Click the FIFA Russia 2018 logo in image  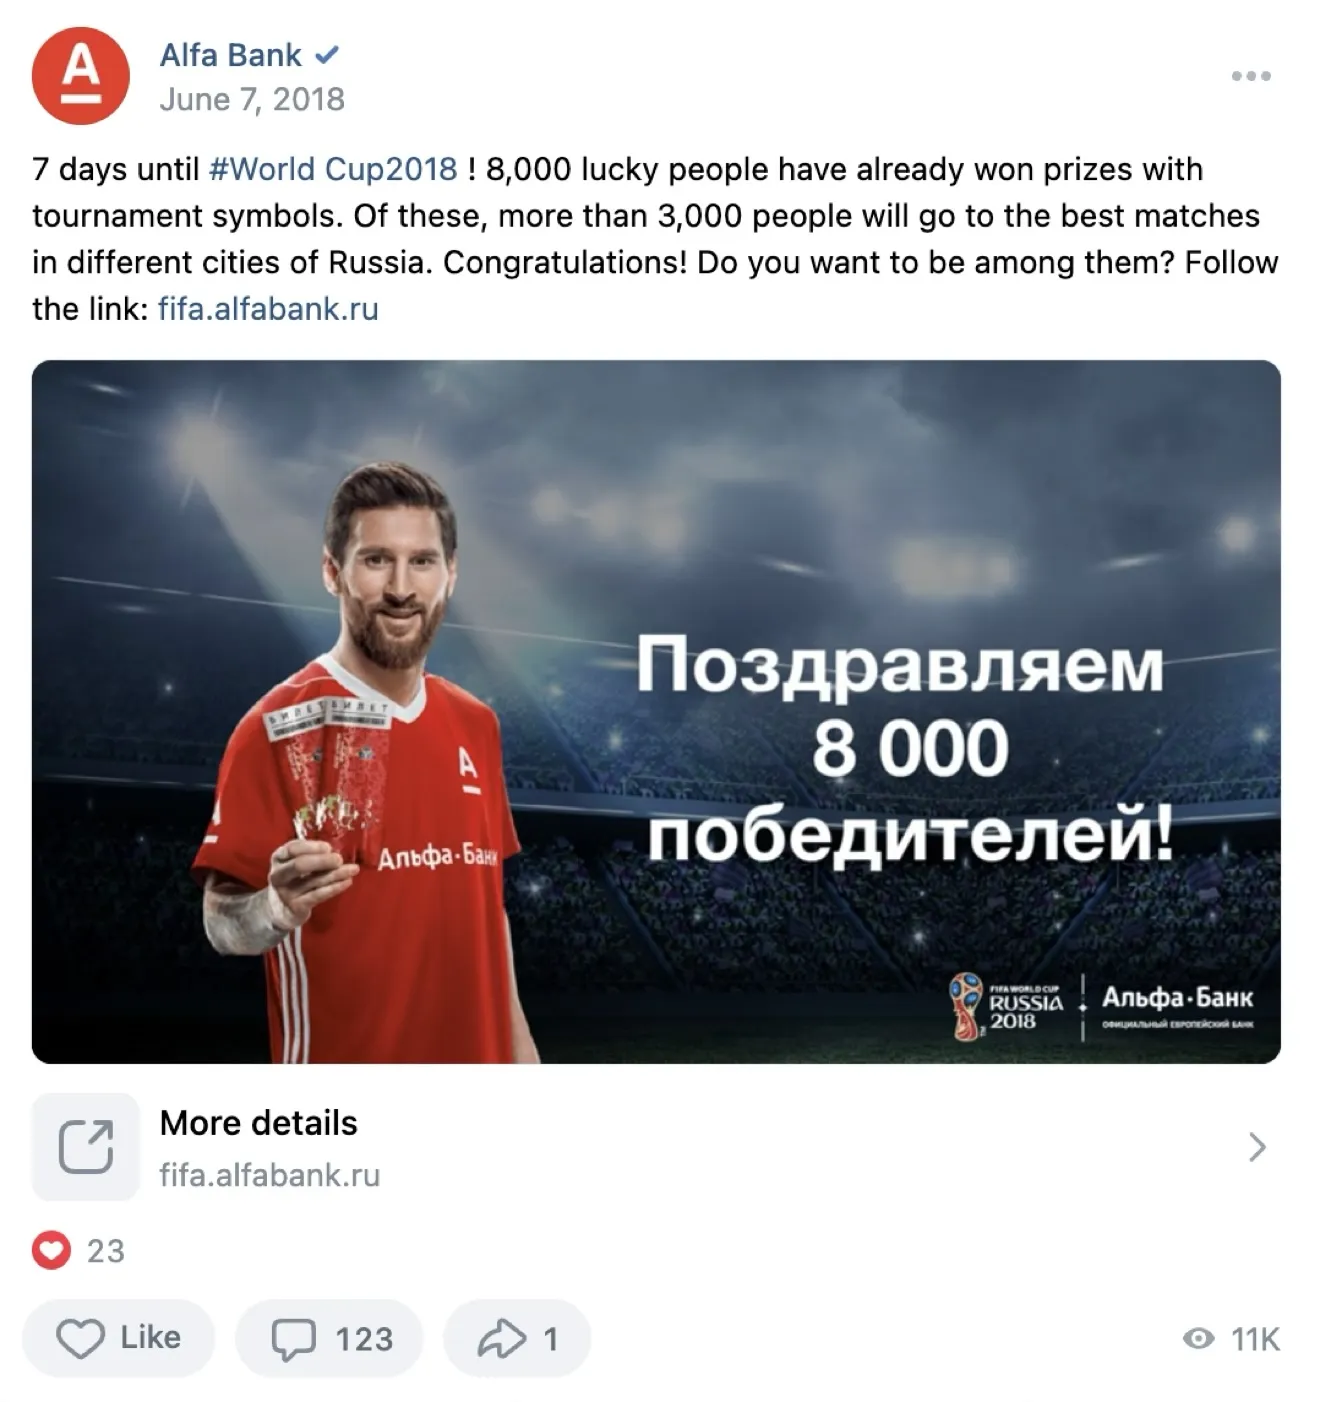click(x=1006, y=1005)
